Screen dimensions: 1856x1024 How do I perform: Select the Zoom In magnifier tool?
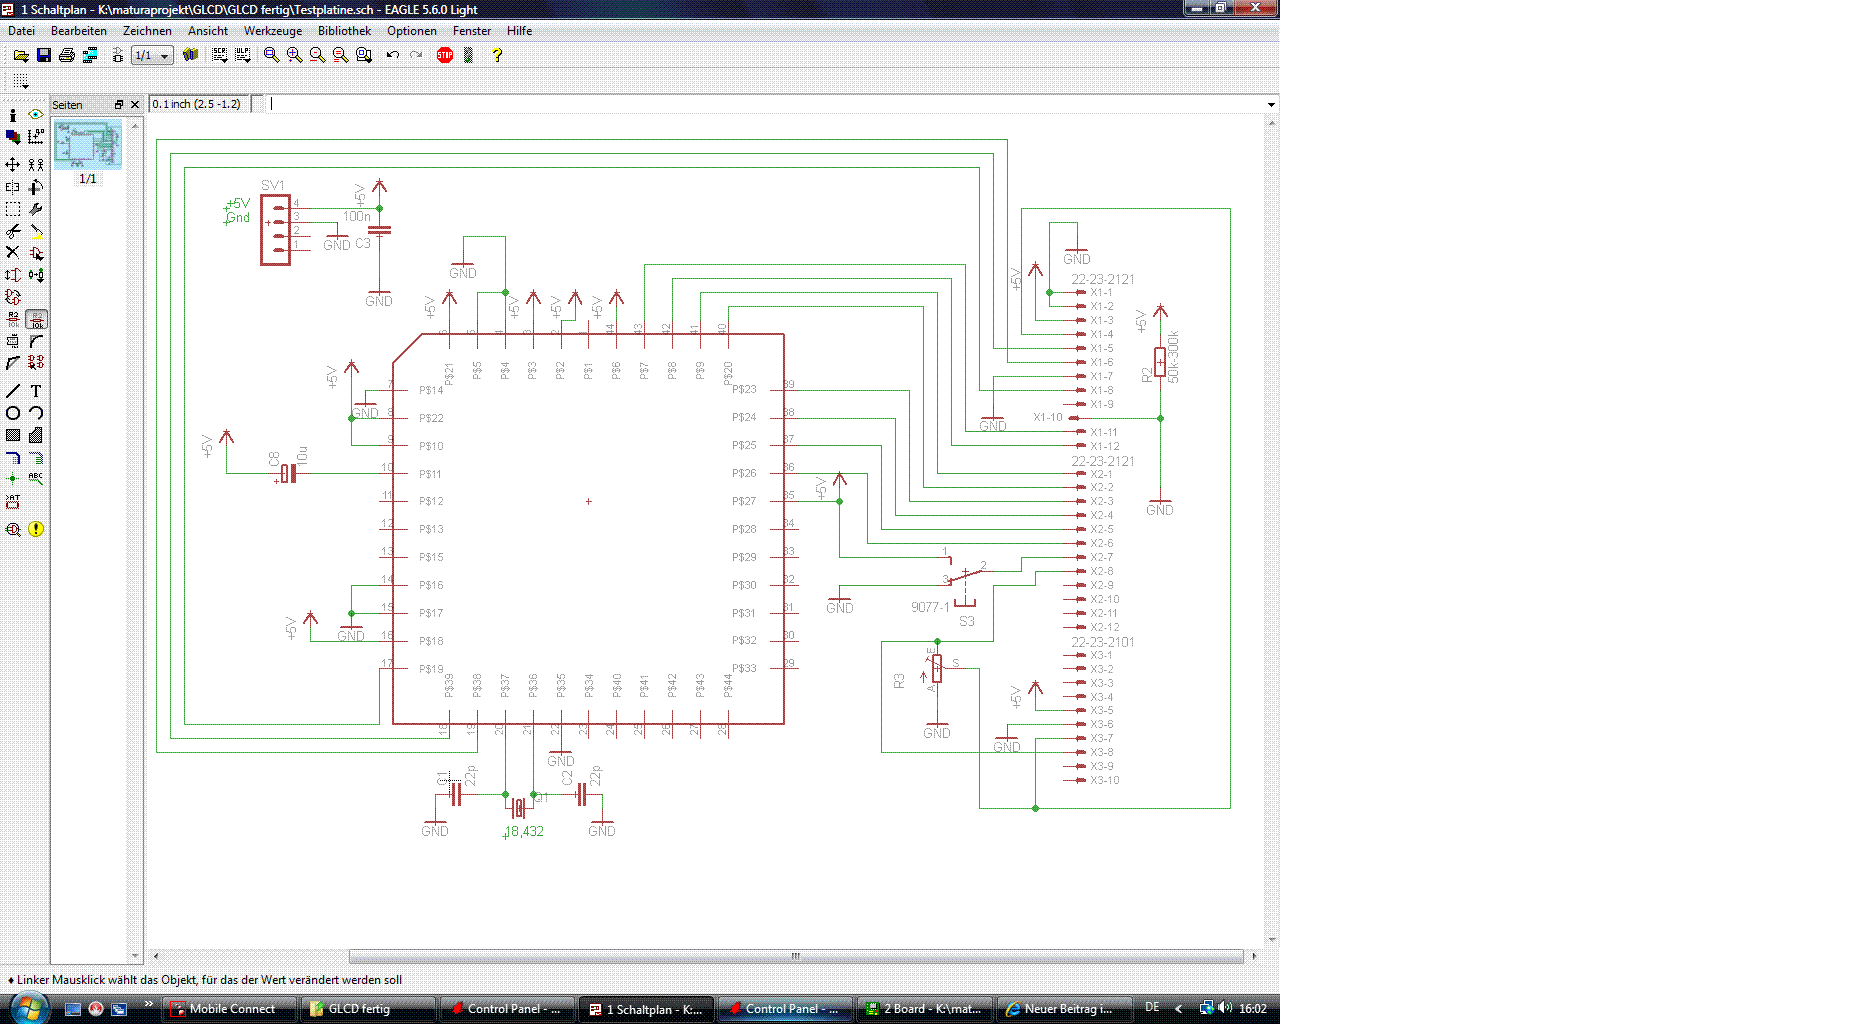[x=294, y=55]
